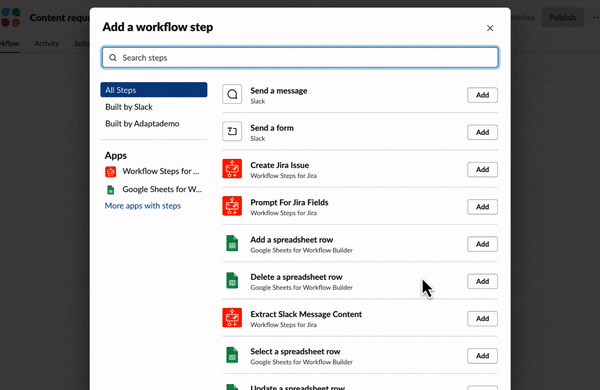This screenshot has width=600, height=390.
Task: Click the Create Jira Issue step title
Action: (x=280, y=165)
